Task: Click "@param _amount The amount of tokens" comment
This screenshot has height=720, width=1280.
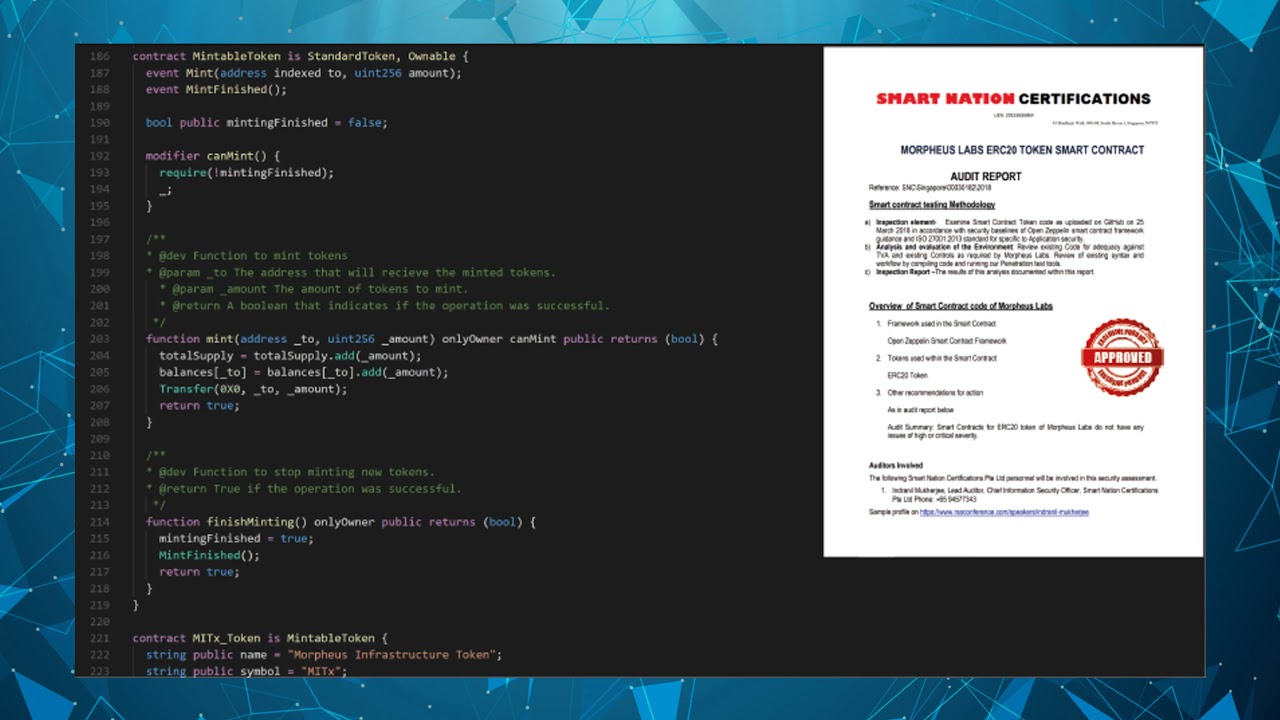Action: [313, 289]
